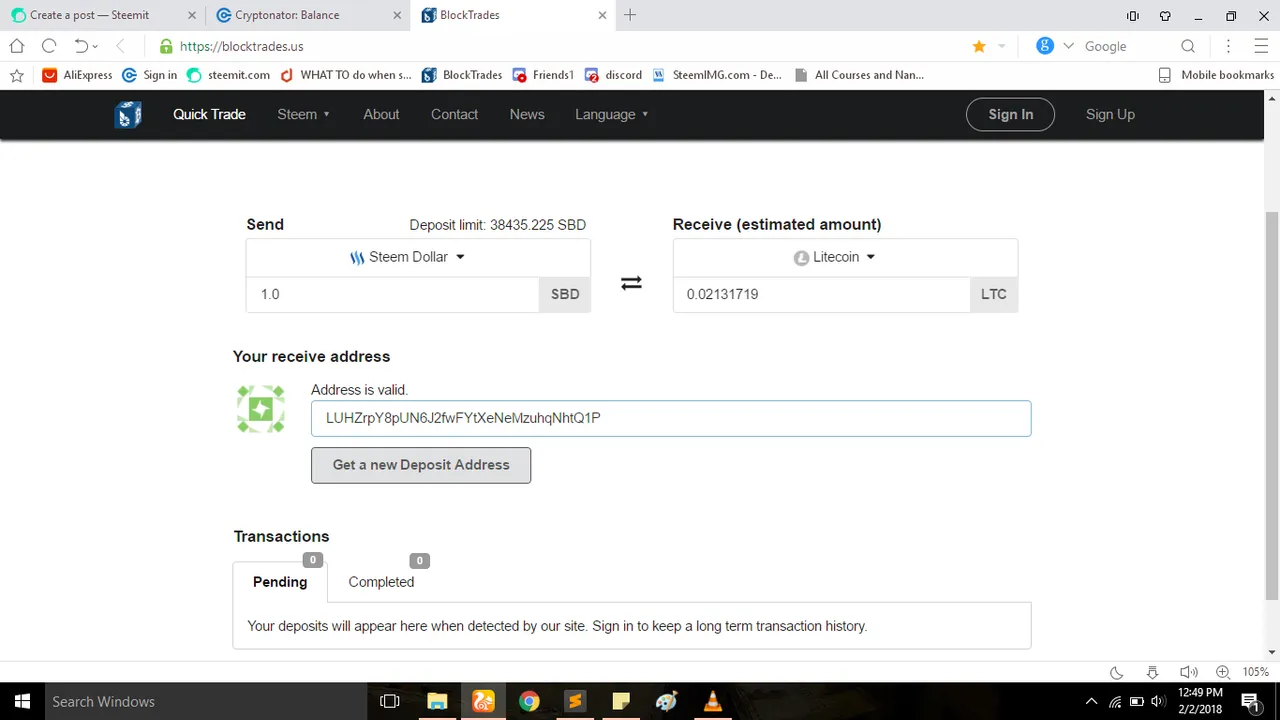Click the bookmark star in address bar
Image resolution: width=1280 pixels, height=720 pixels.
(979, 46)
